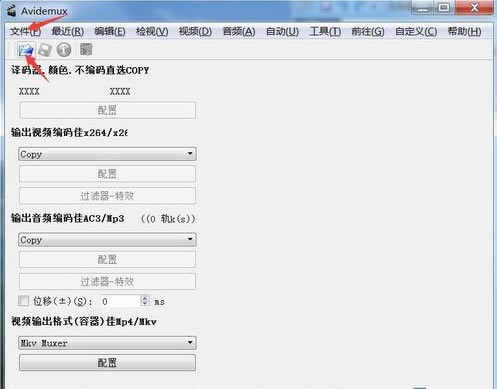Viewport: 497px width, 389px height.
Task: Click the open video folder icon
Action: pos(26,50)
